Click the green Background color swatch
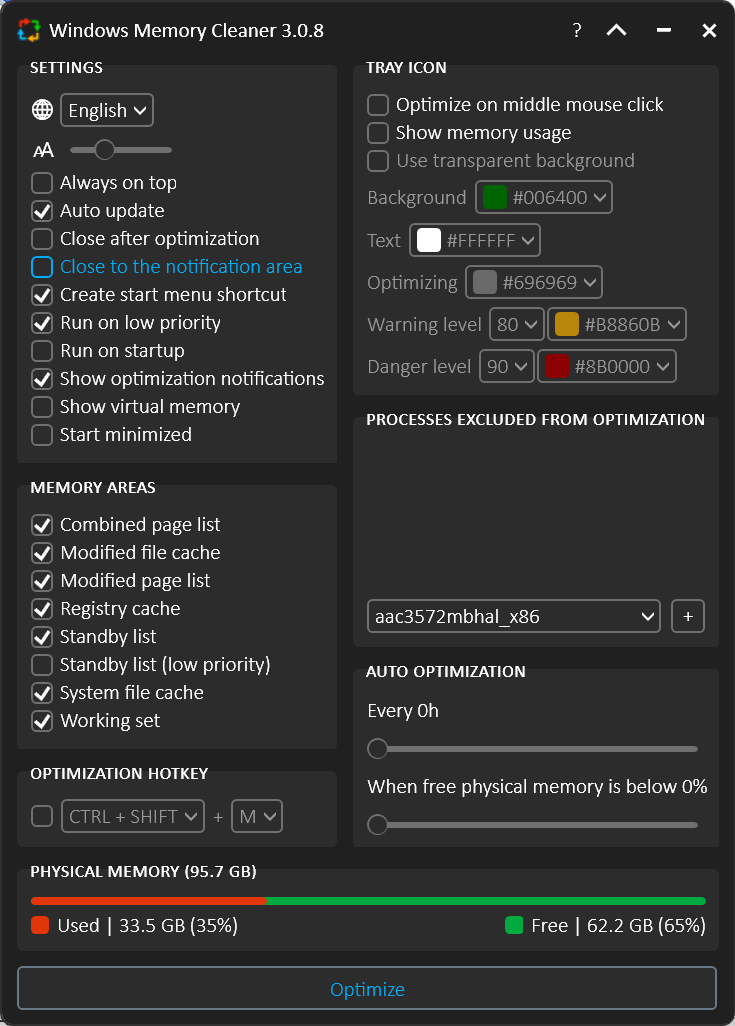Viewport: 735px width, 1026px height. (x=494, y=197)
